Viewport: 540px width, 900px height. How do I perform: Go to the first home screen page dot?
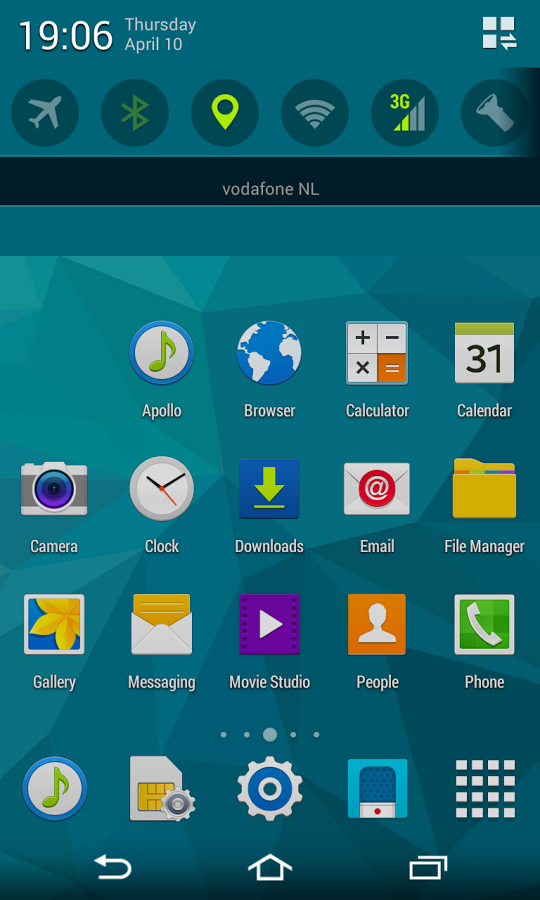pos(223,735)
